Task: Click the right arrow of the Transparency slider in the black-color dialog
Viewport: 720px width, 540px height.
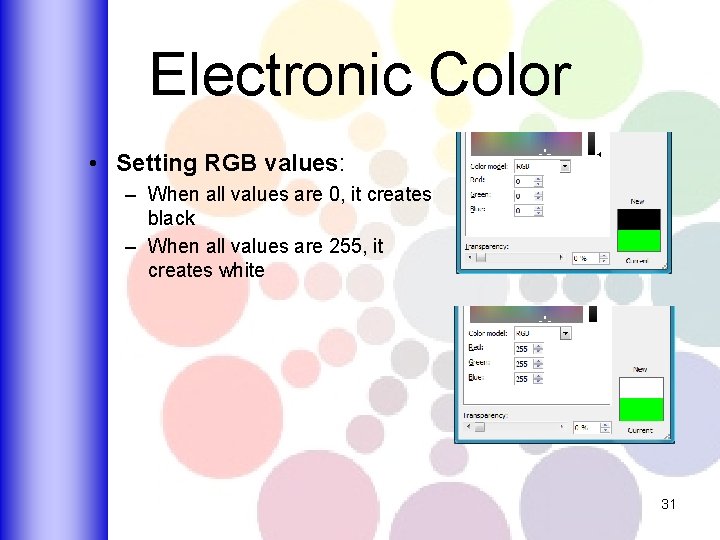Action: click(561, 258)
